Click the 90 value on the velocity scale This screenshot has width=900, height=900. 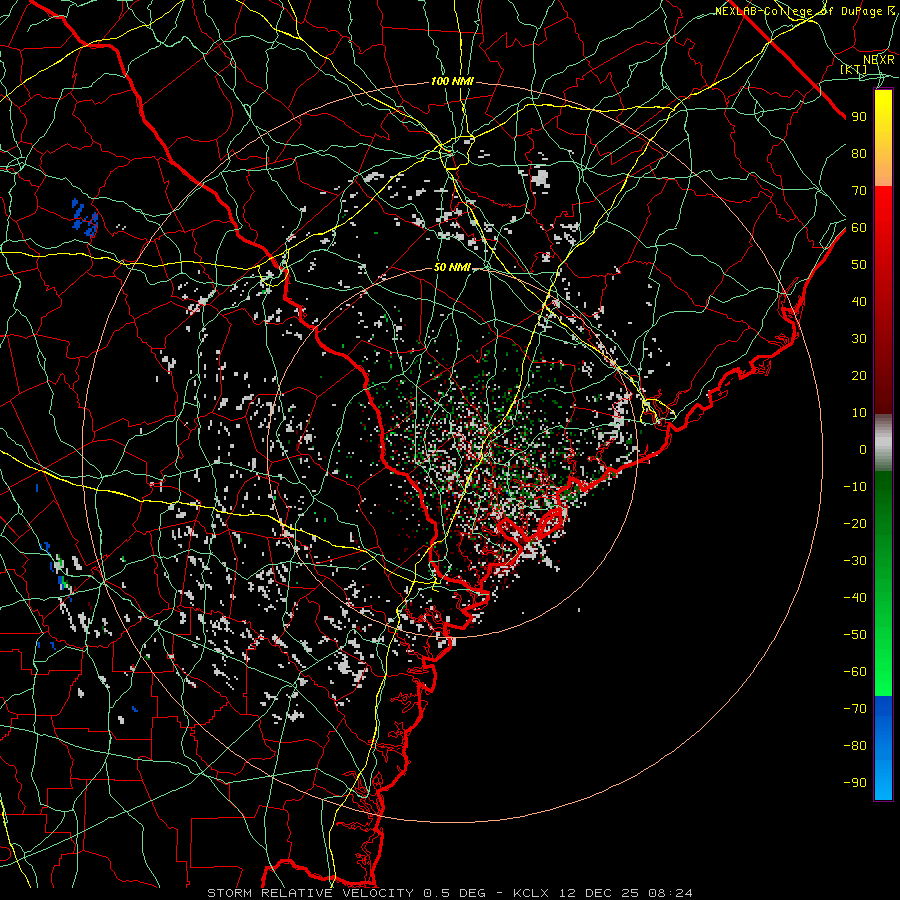859,117
